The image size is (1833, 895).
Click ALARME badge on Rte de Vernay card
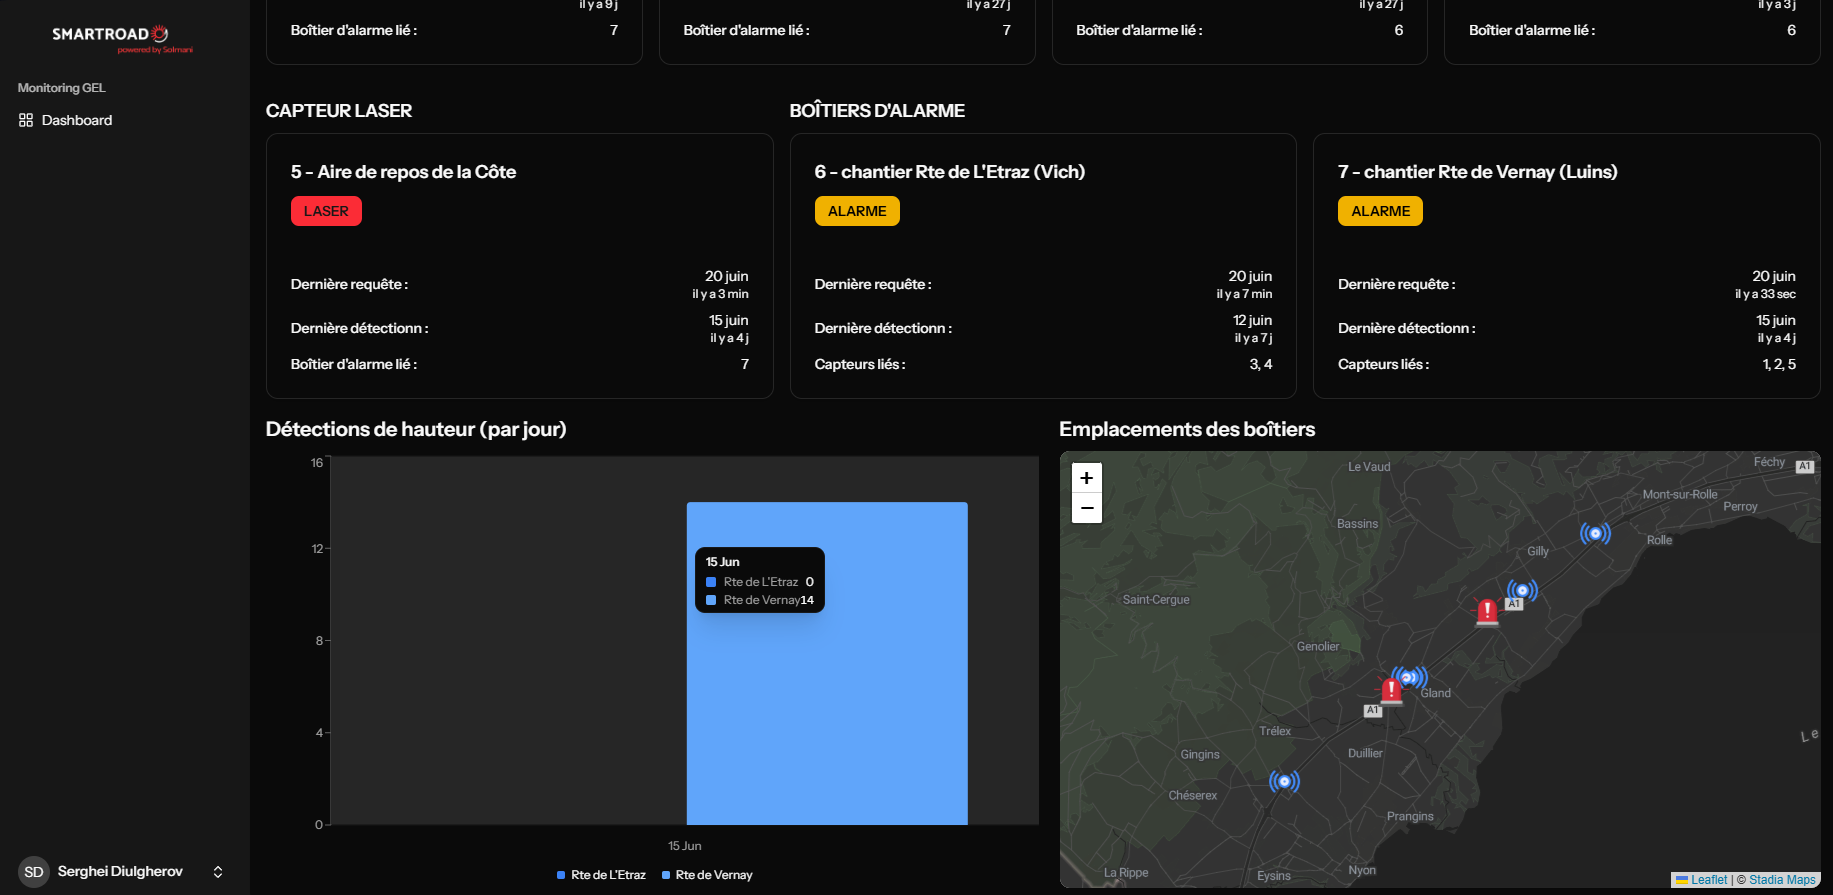[x=1380, y=211]
